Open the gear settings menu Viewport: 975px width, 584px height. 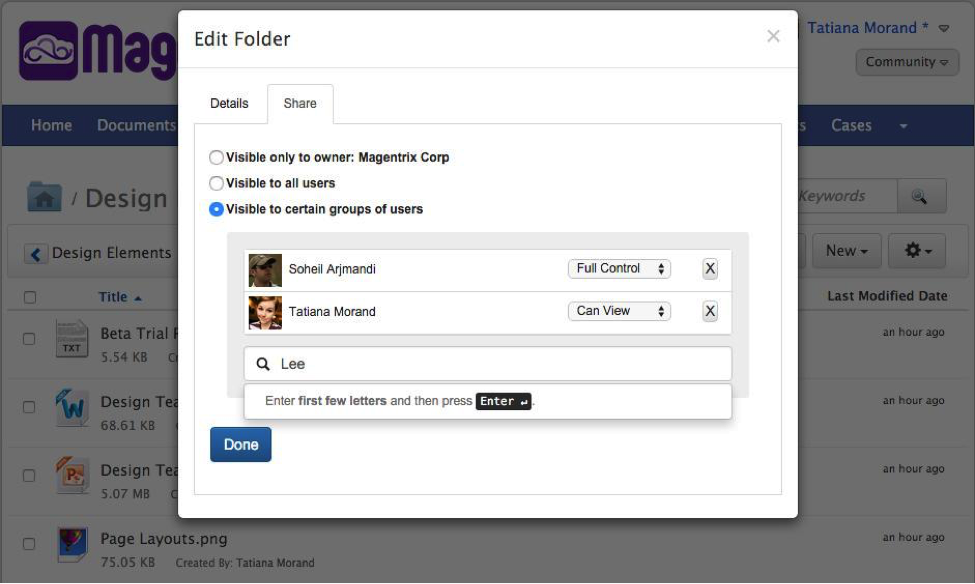tap(917, 251)
